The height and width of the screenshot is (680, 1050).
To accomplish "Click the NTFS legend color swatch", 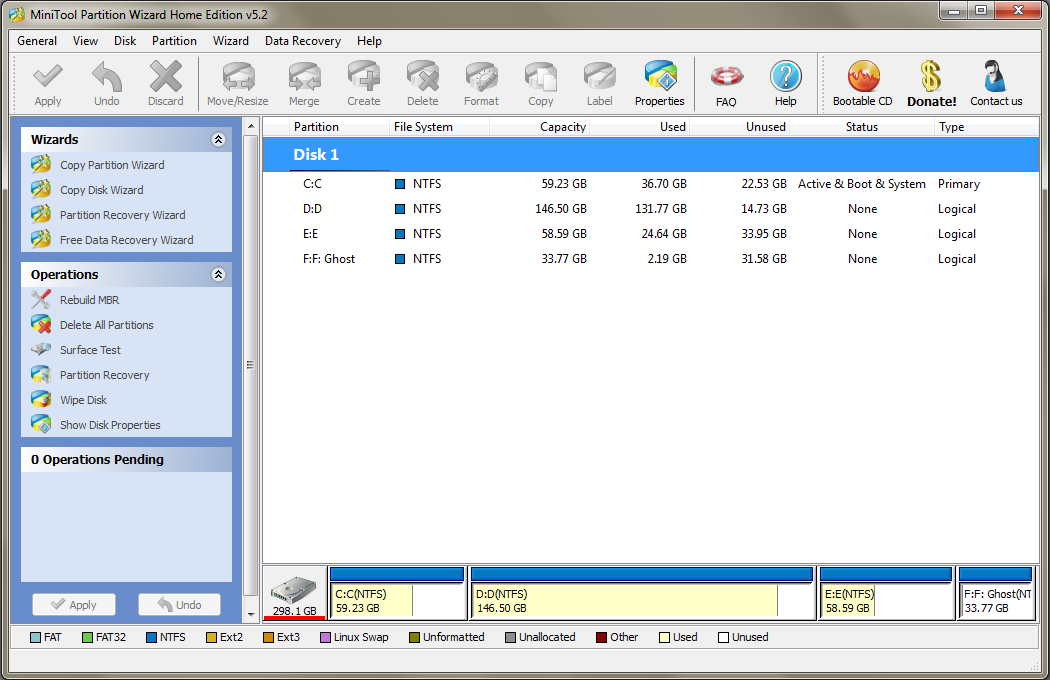I will tap(151, 637).
